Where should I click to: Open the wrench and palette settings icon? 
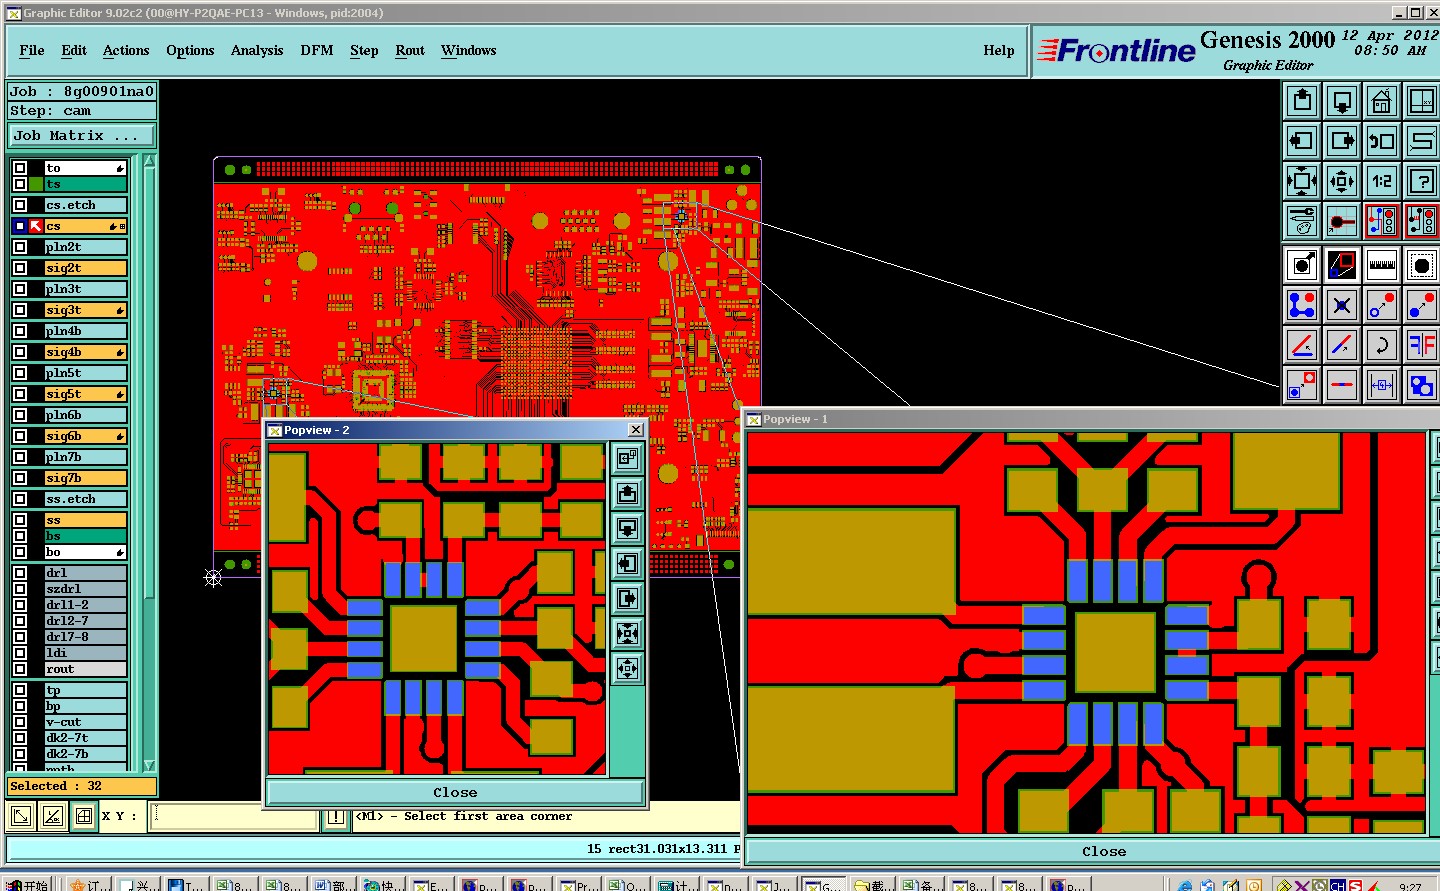tap(1302, 221)
